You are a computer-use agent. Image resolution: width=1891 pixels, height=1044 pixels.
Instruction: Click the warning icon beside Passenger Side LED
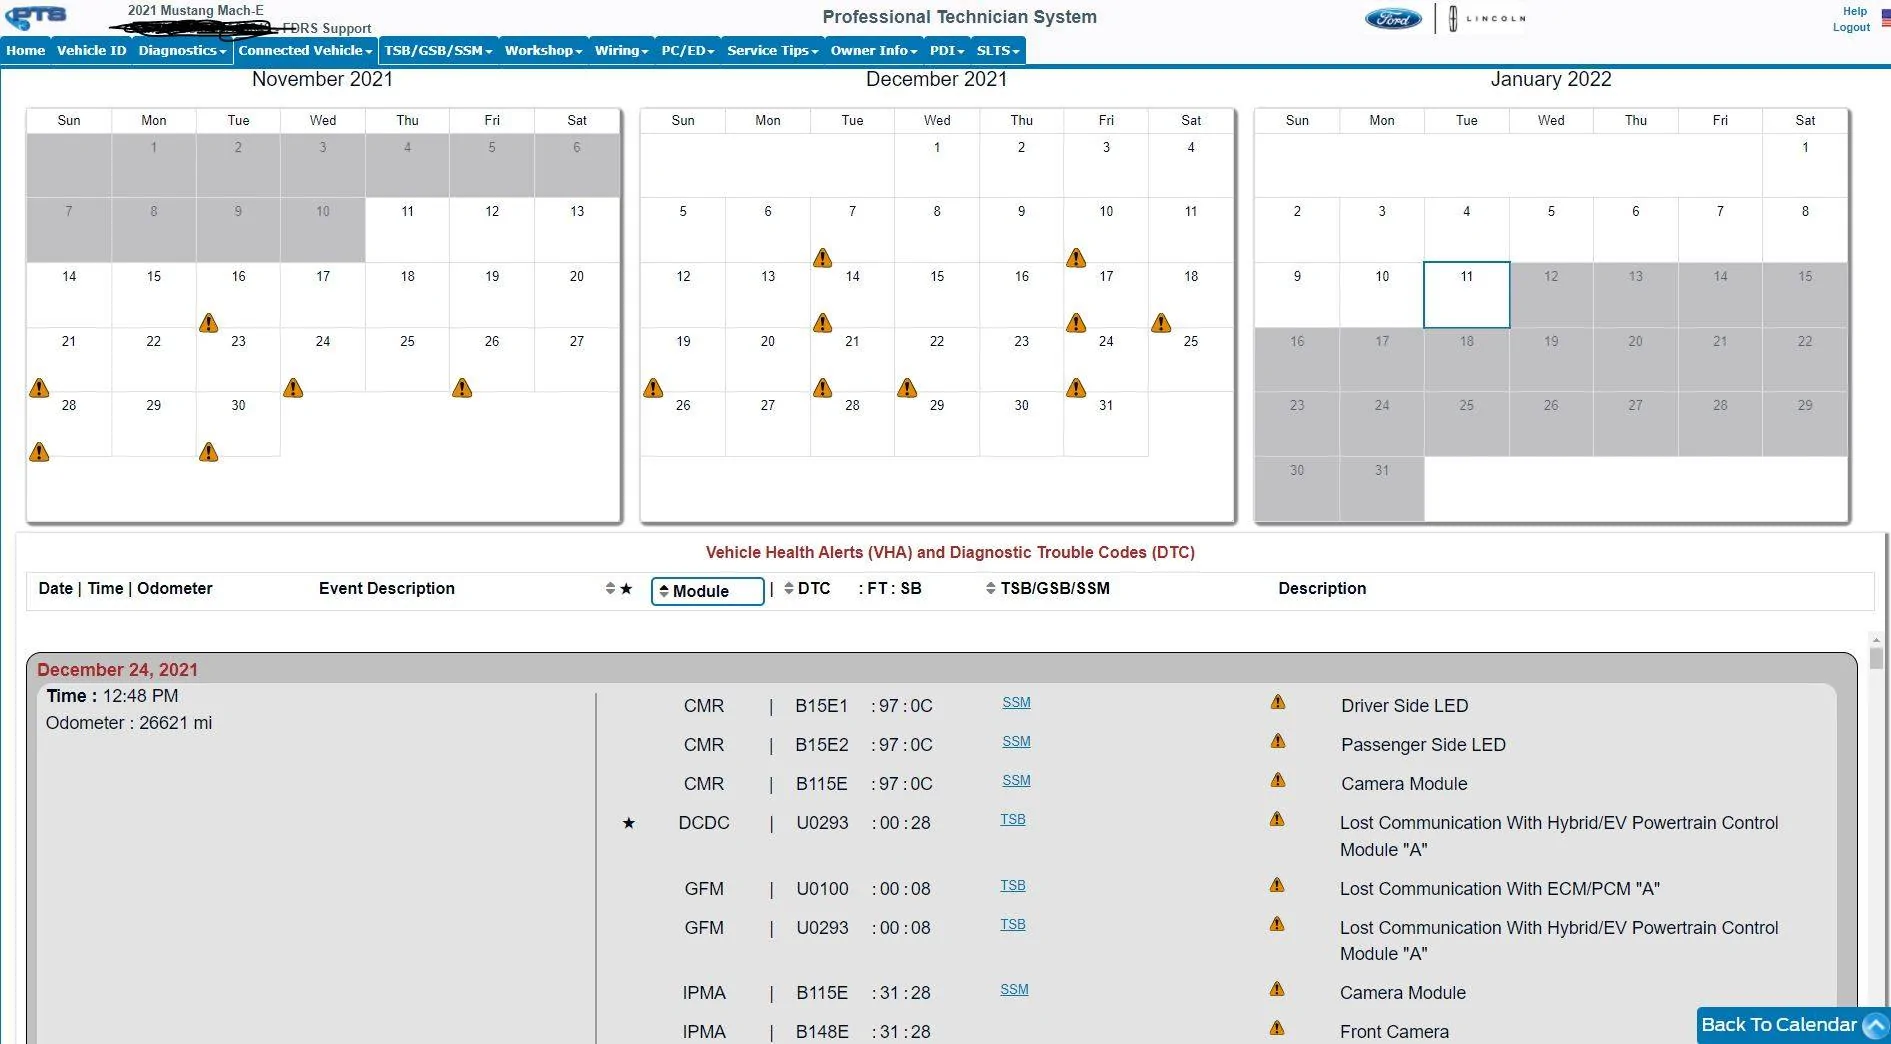[x=1278, y=741]
